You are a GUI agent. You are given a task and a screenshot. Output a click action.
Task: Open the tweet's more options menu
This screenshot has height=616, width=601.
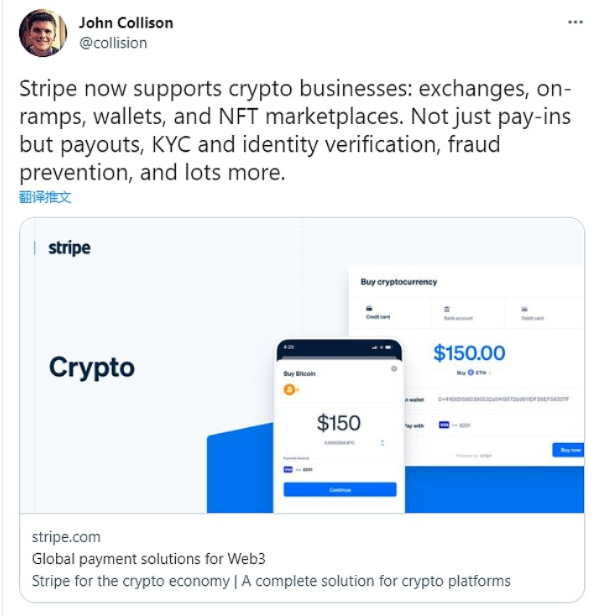click(x=574, y=21)
